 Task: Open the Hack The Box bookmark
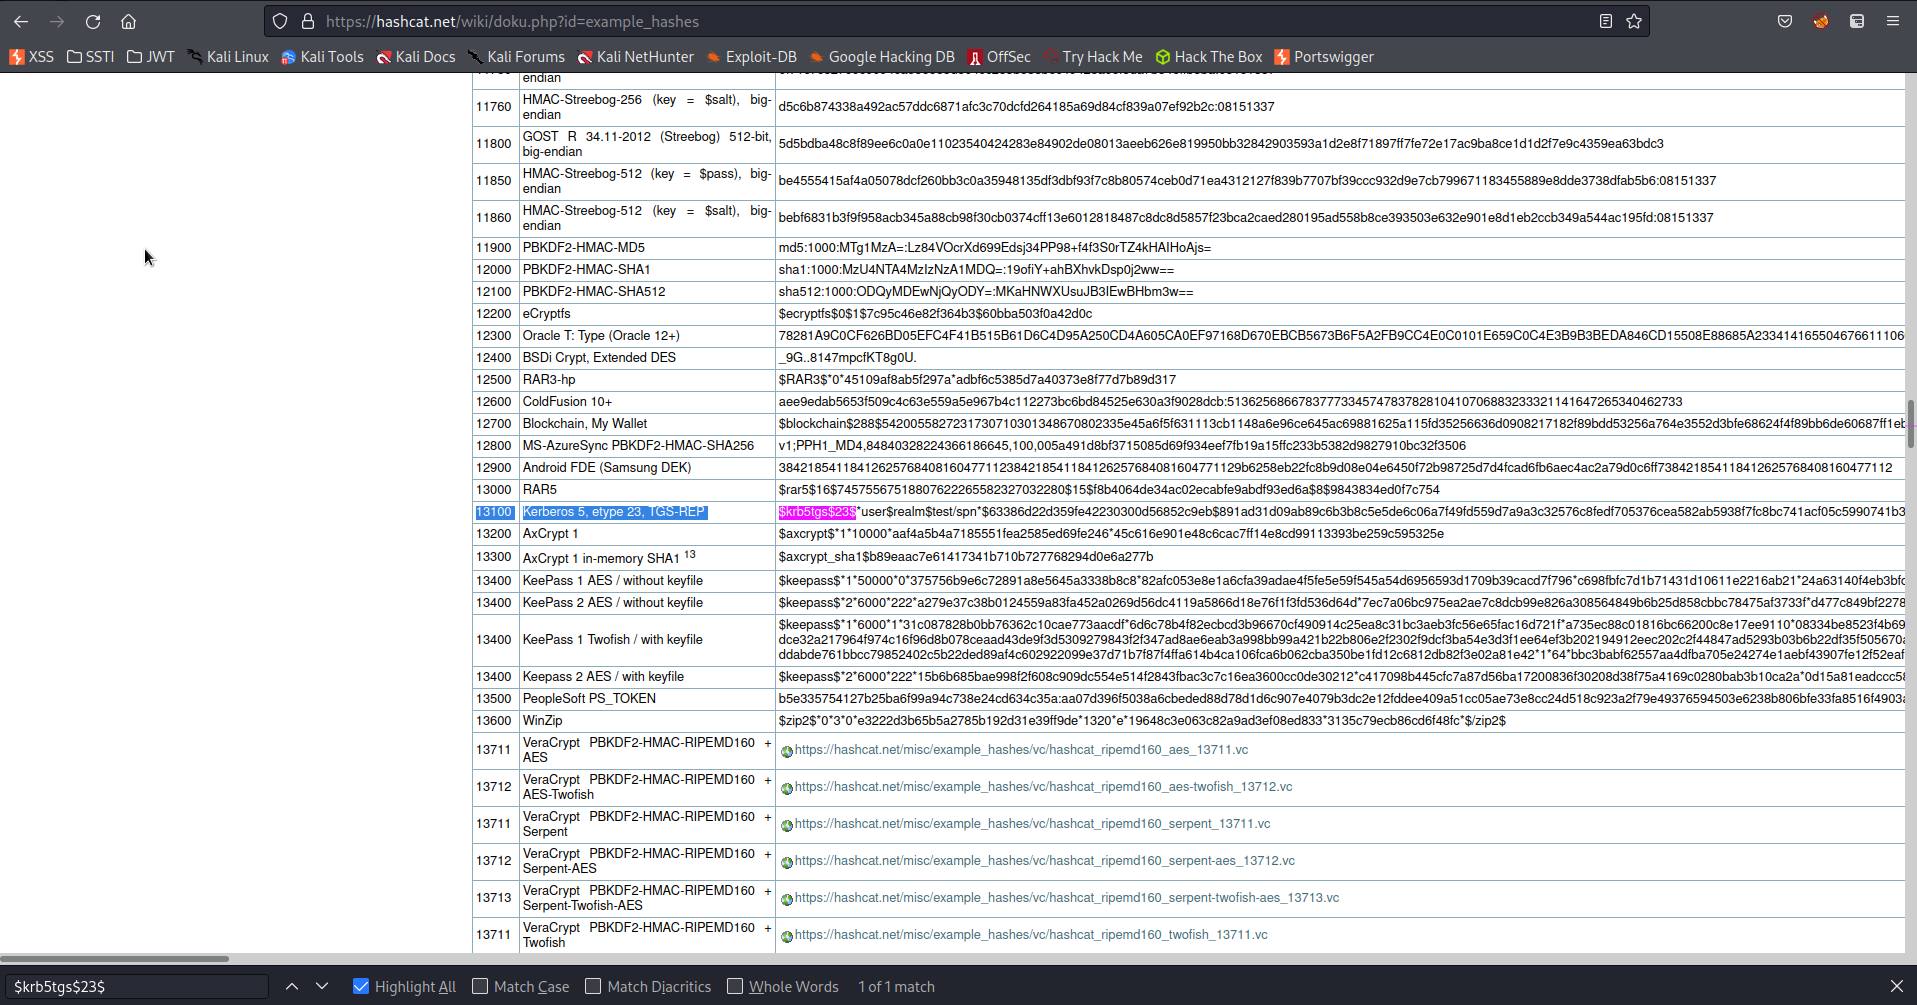[1209, 57]
